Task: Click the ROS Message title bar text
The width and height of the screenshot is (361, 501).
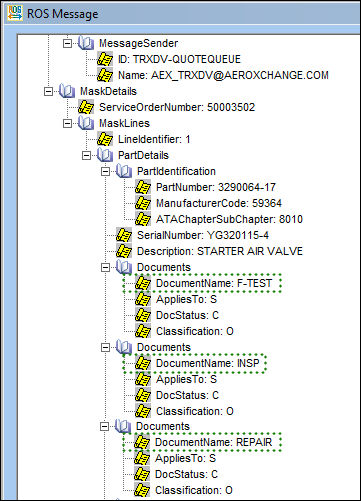Action: tap(62, 14)
